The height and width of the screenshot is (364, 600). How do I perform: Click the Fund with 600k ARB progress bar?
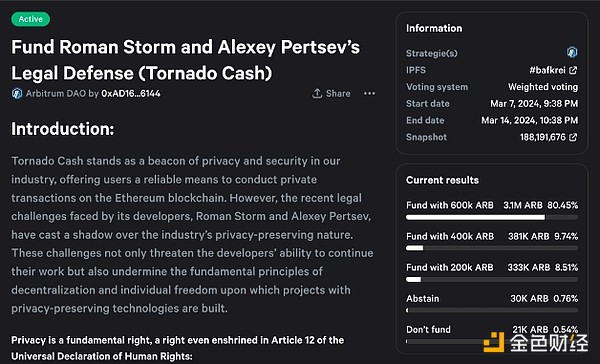click(x=492, y=217)
